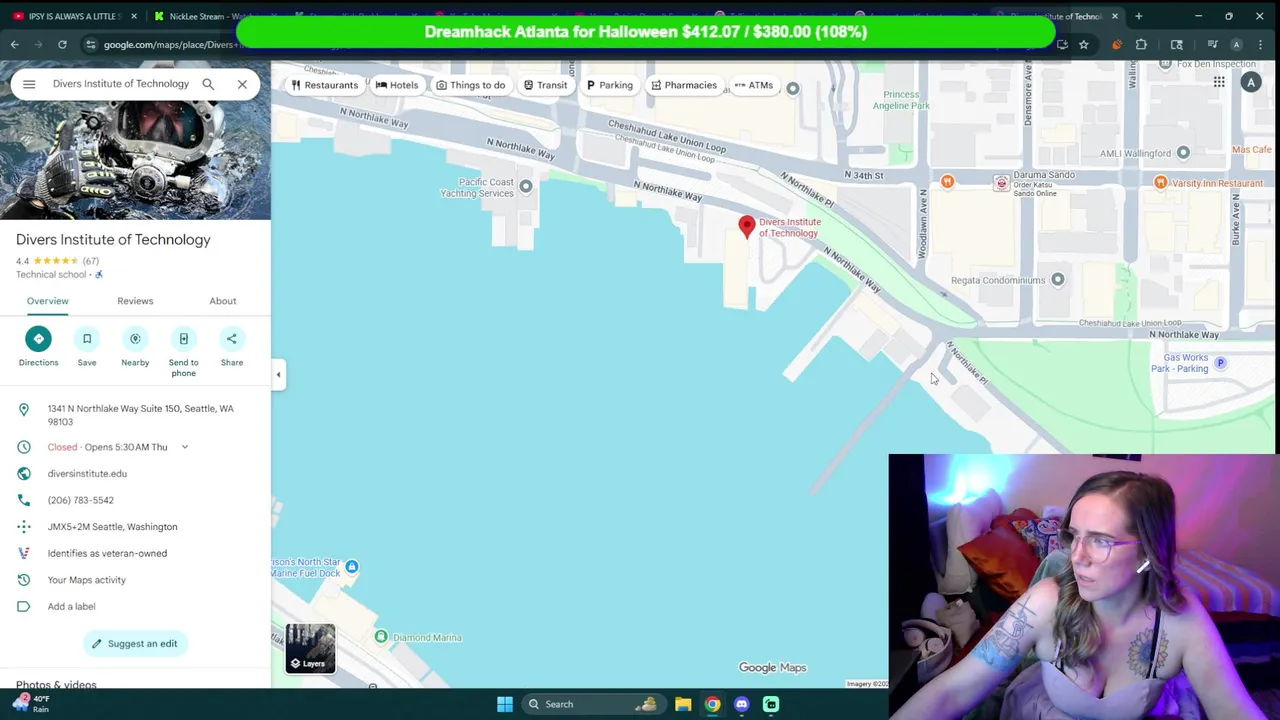Open the Google apps grid
The width and height of the screenshot is (1280, 720).
[1219, 83]
